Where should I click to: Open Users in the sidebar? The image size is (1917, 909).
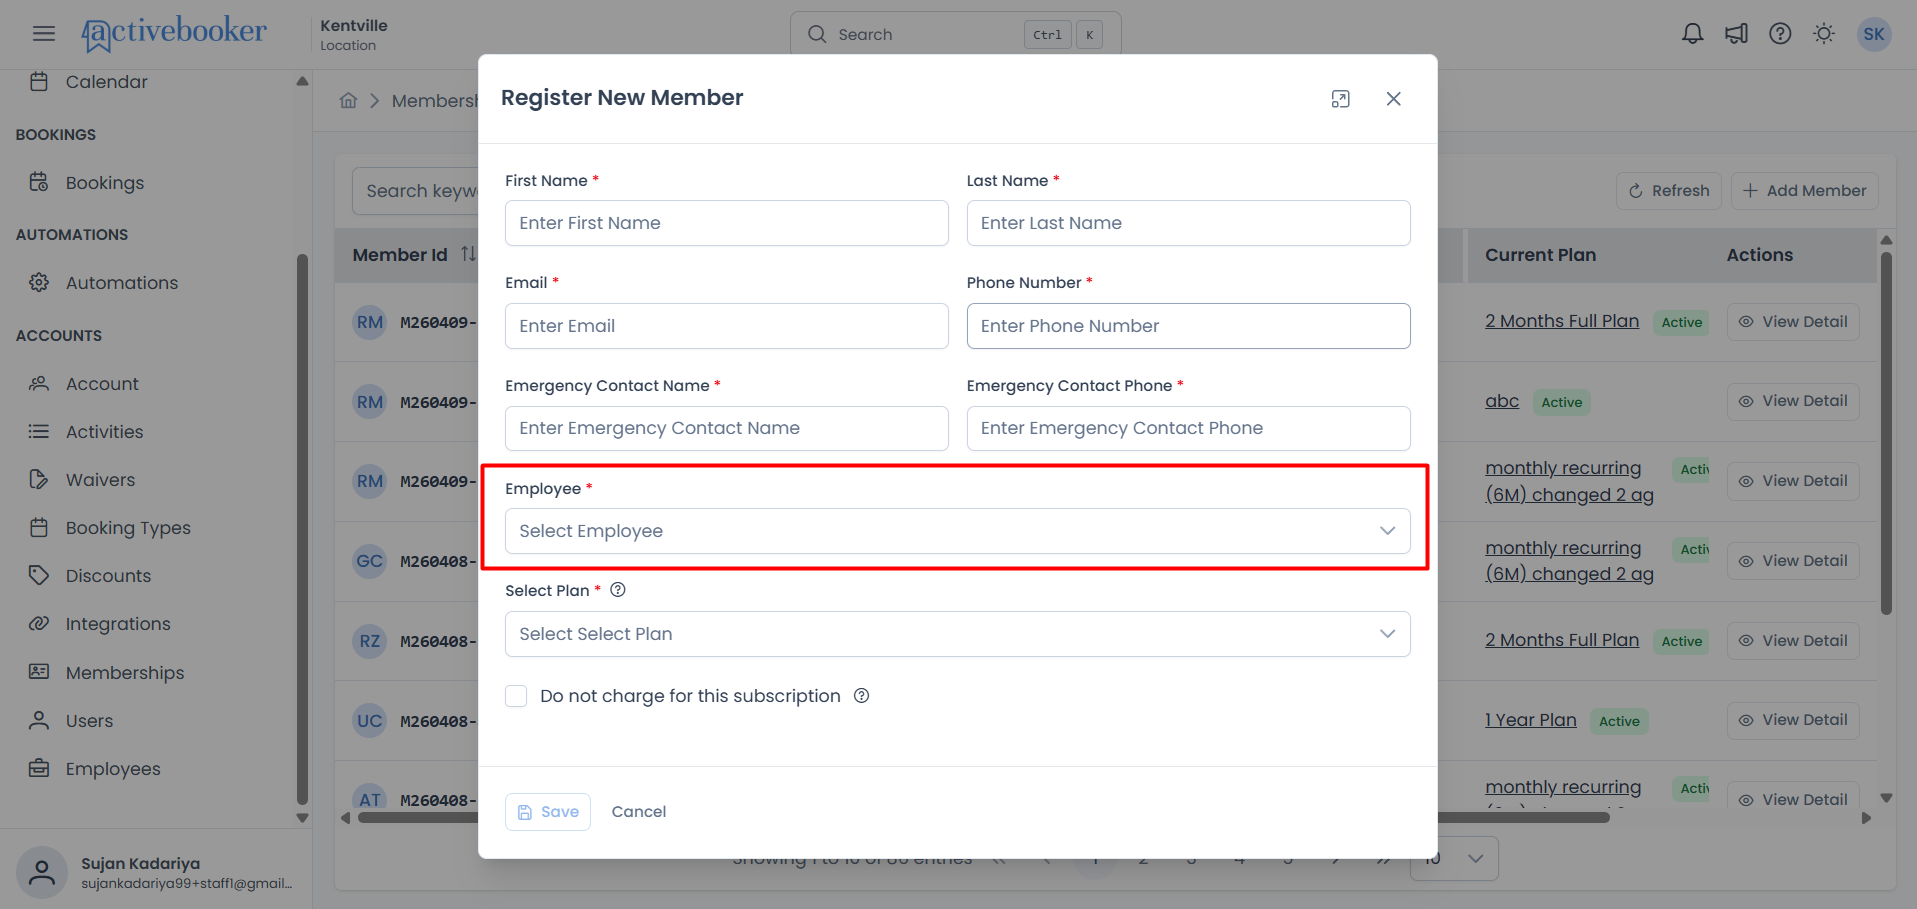[x=89, y=721]
